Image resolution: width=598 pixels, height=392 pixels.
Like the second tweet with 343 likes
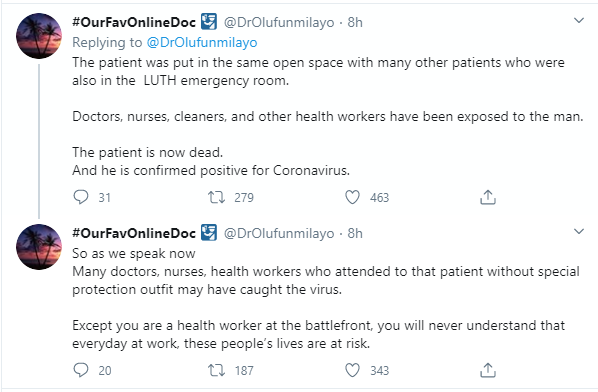pos(352,370)
